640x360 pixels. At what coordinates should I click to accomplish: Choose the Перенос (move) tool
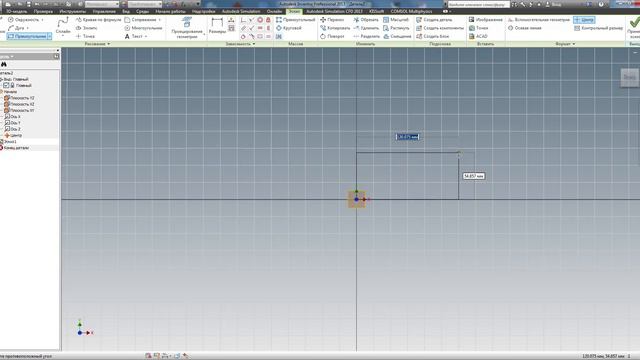click(x=332, y=20)
